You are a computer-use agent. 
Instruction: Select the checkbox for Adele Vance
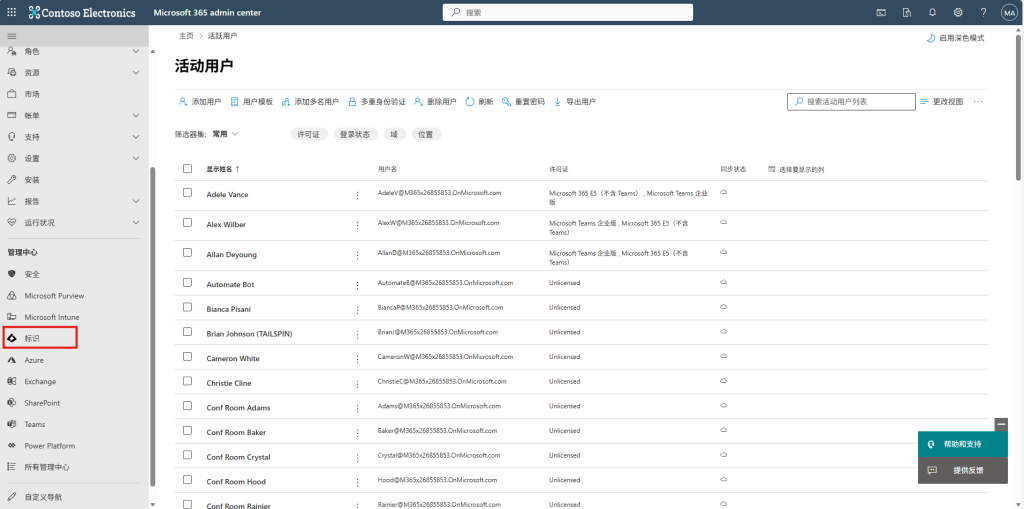click(x=187, y=192)
